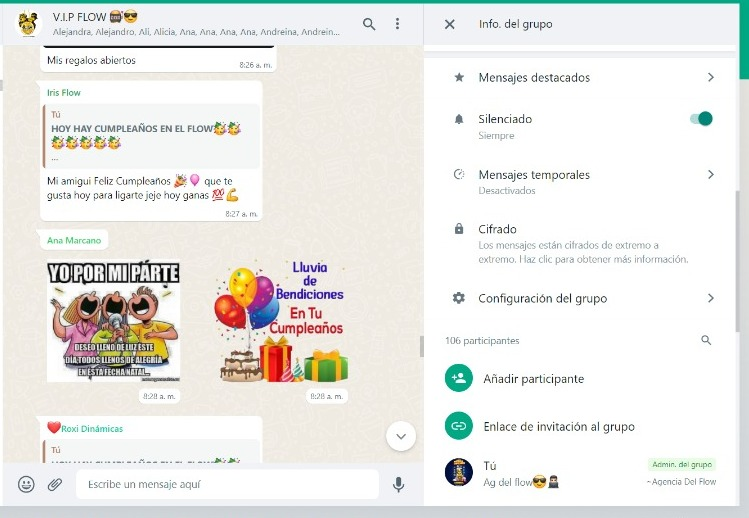The height and width of the screenshot is (518, 749).
Task: Open your own participant avatar
Action: pos(459,472)
